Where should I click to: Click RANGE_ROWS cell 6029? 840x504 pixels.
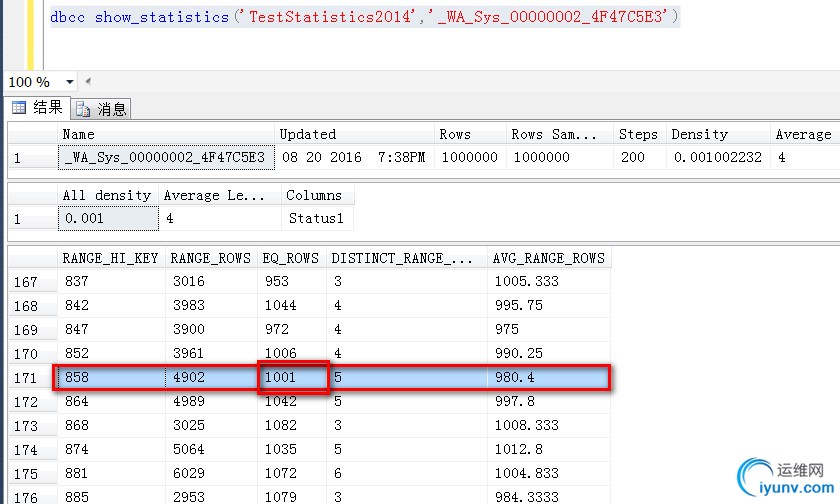pos(211,473)
